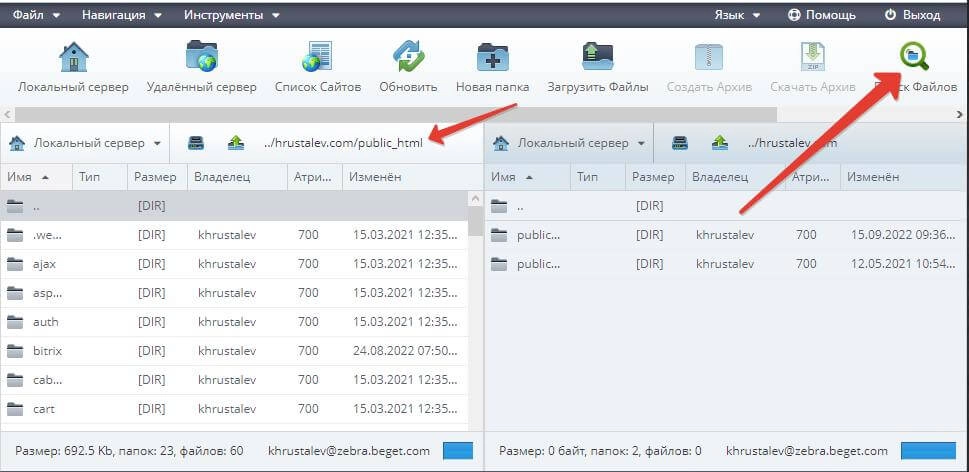Click bitrix folder icon in left panel
Image resolution: width=969 pixels, height=472 pixels.
click(x=15, y=351)
